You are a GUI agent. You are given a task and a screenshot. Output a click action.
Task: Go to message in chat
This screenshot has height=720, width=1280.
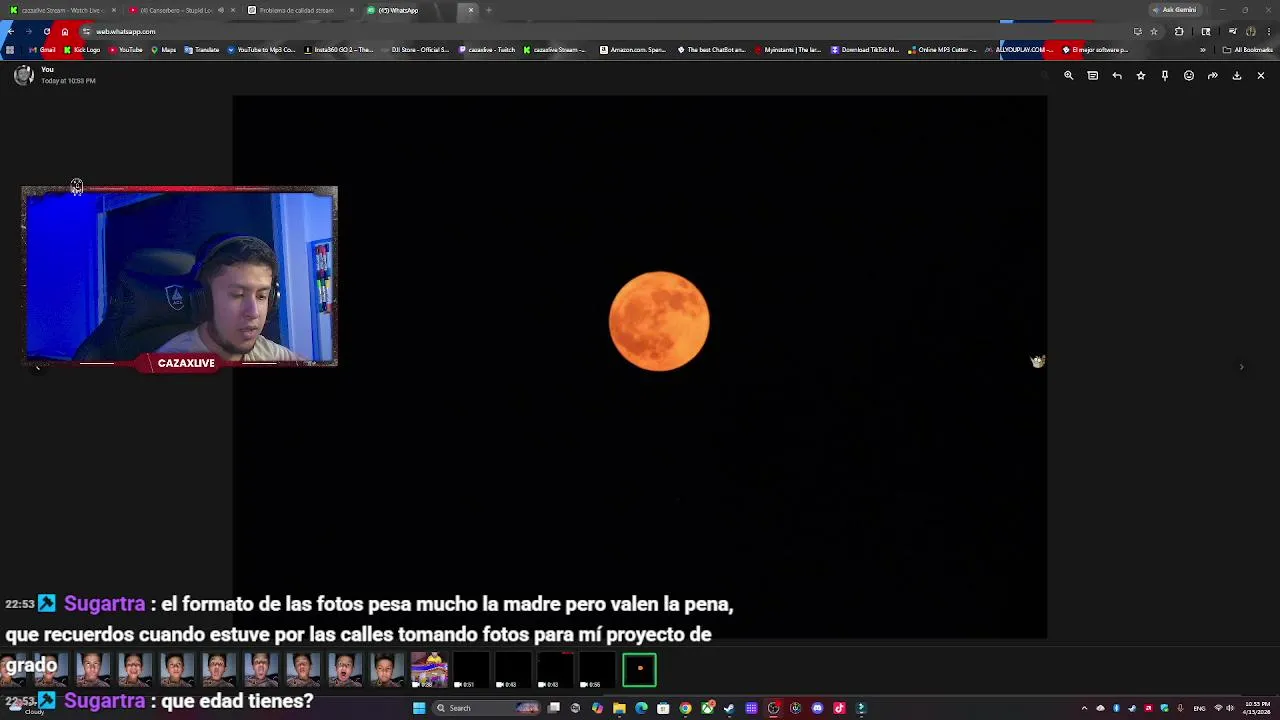[x=1093, y=76]
